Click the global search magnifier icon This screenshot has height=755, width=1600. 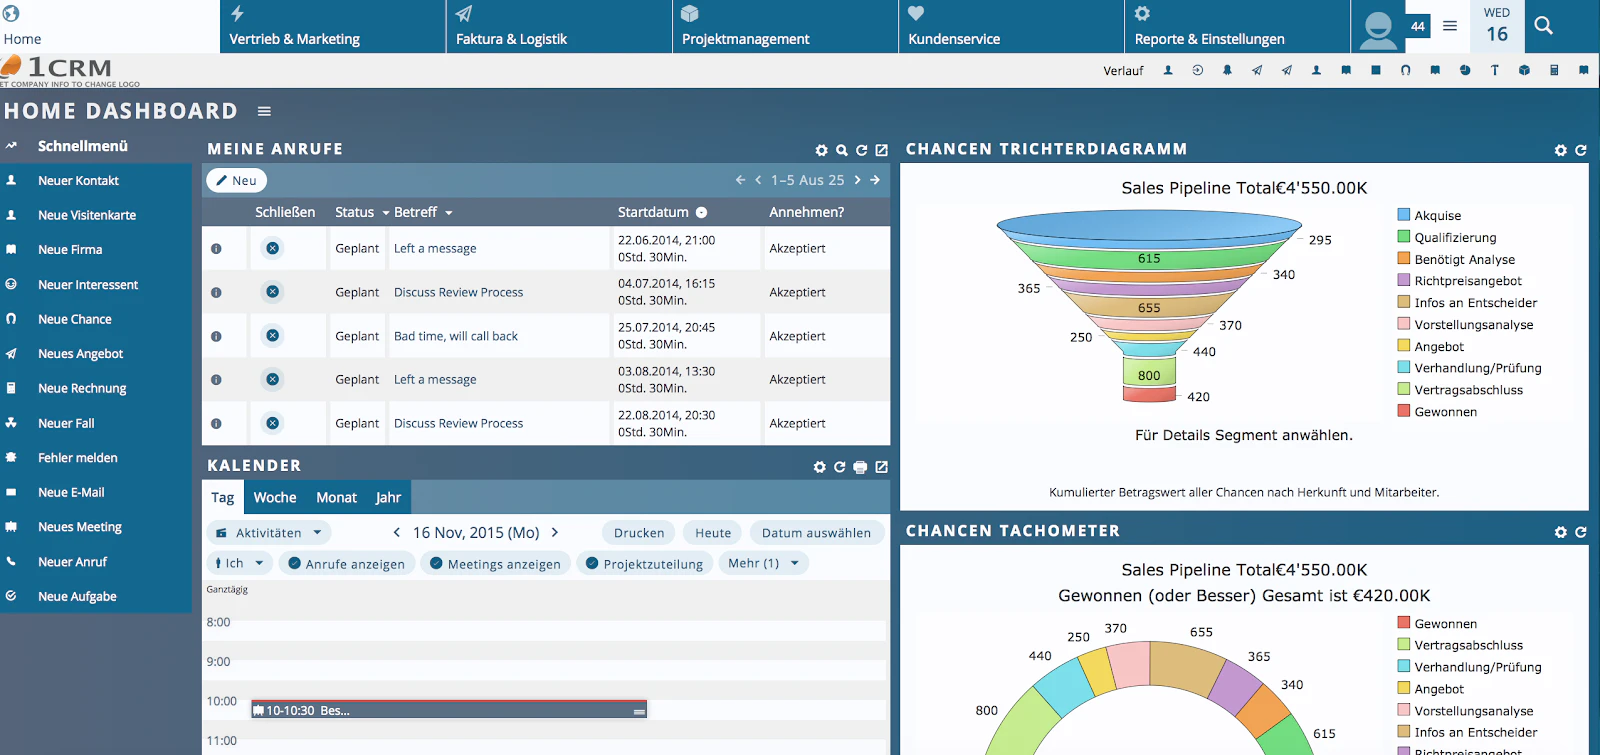pyautogui.click(x=1544, y=26)
